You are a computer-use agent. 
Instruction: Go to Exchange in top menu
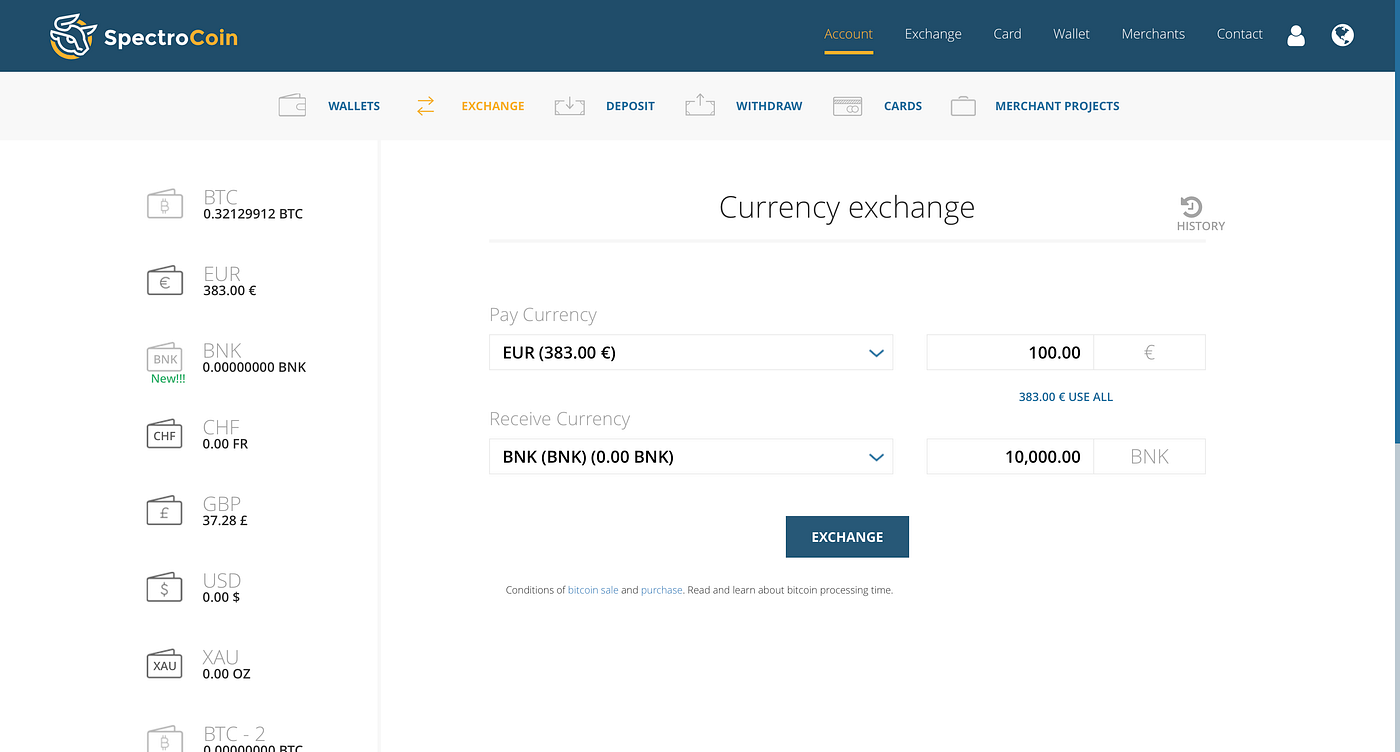point(933,34)
